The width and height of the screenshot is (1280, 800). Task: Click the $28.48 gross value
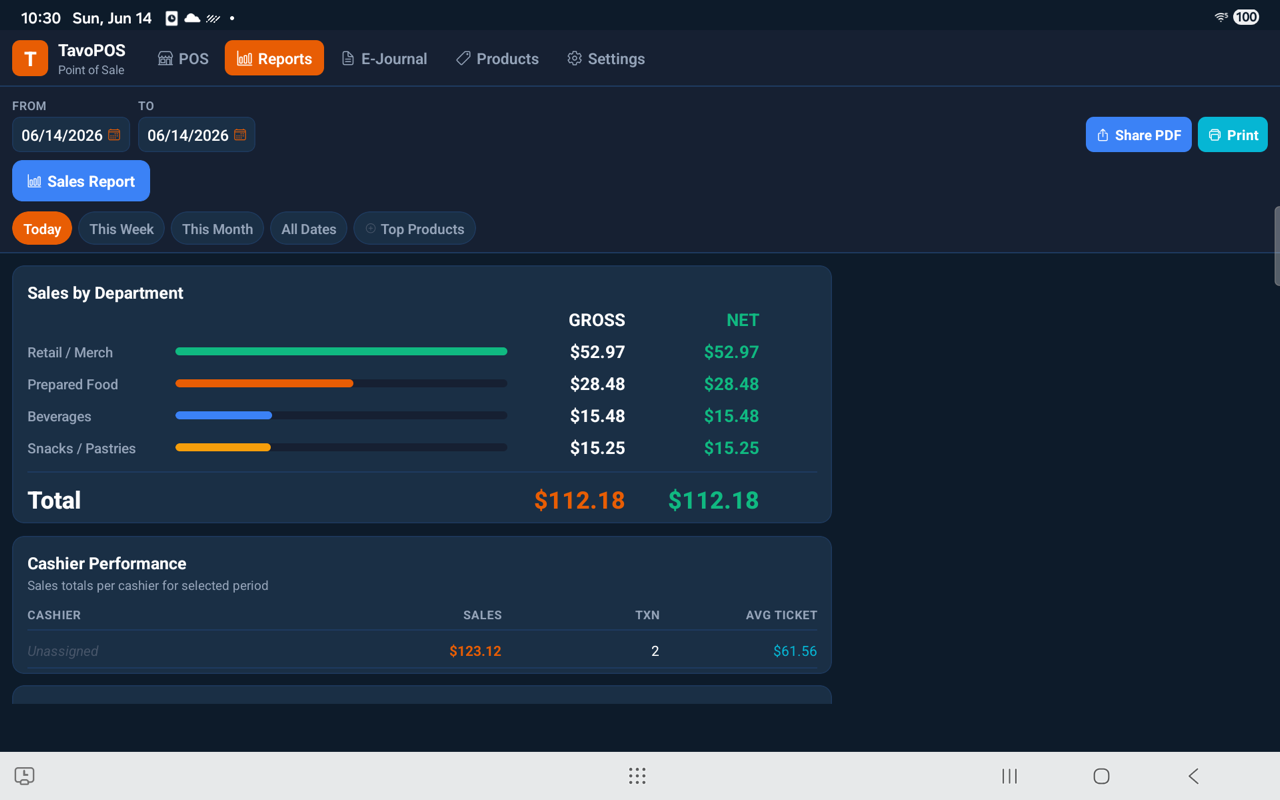[597, 384]
